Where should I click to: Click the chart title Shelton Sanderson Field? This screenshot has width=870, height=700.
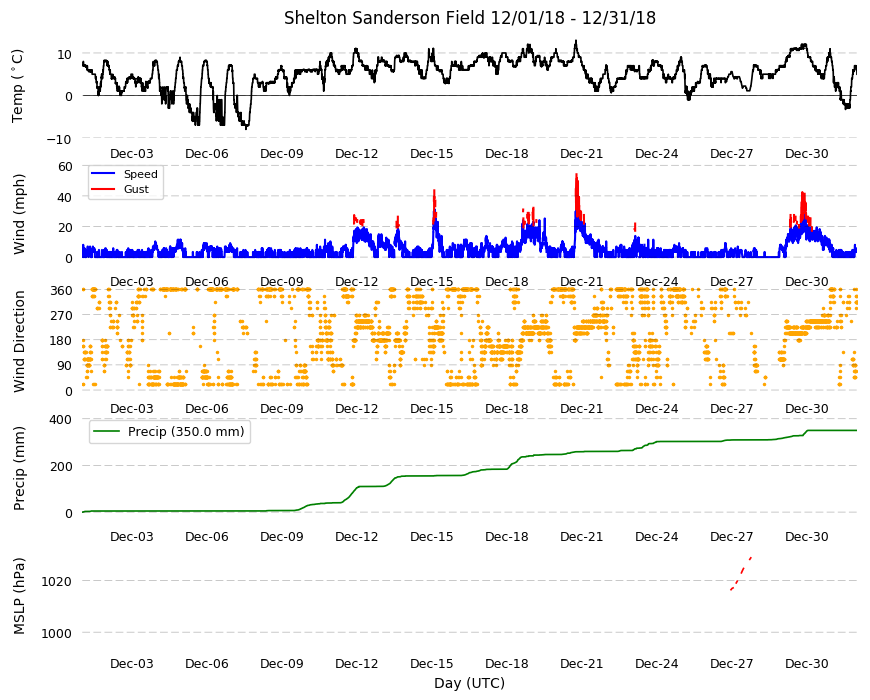385,18
